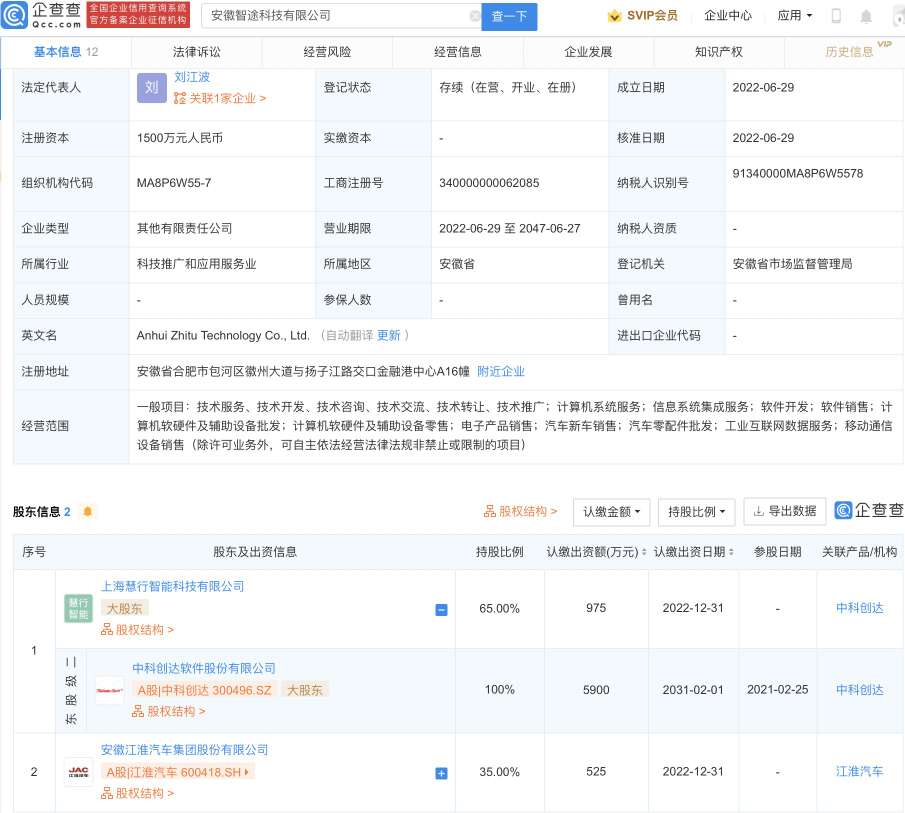The height and width of the screenshot is (813, 905).
Task: Open 中科创达 related product in secondary shareholder row
Action: (x=859, y=690)
